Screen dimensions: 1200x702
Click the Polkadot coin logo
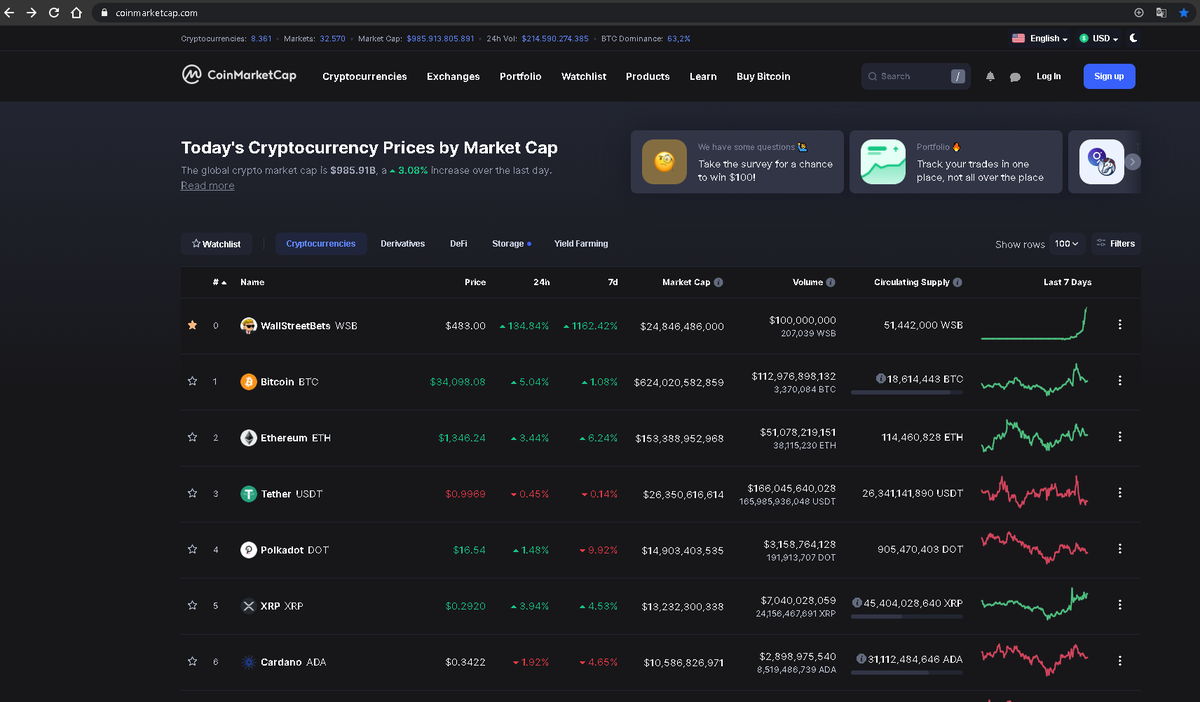249,550
